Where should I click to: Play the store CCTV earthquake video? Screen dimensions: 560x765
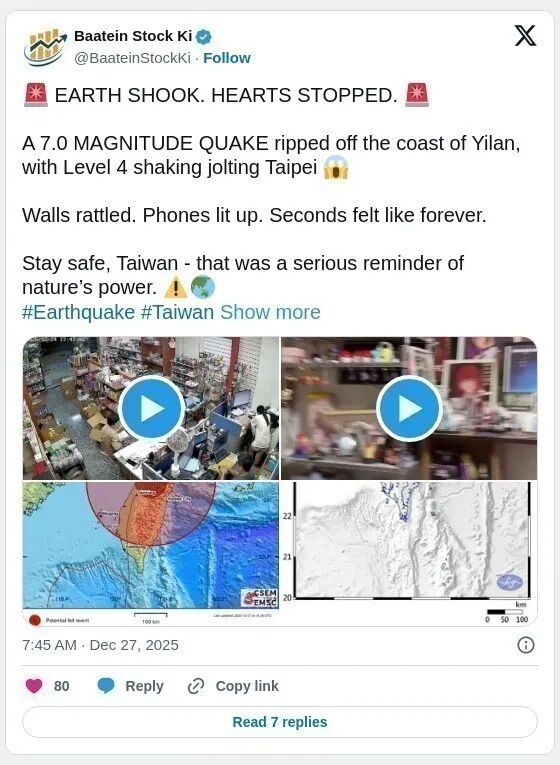(151, 408)
